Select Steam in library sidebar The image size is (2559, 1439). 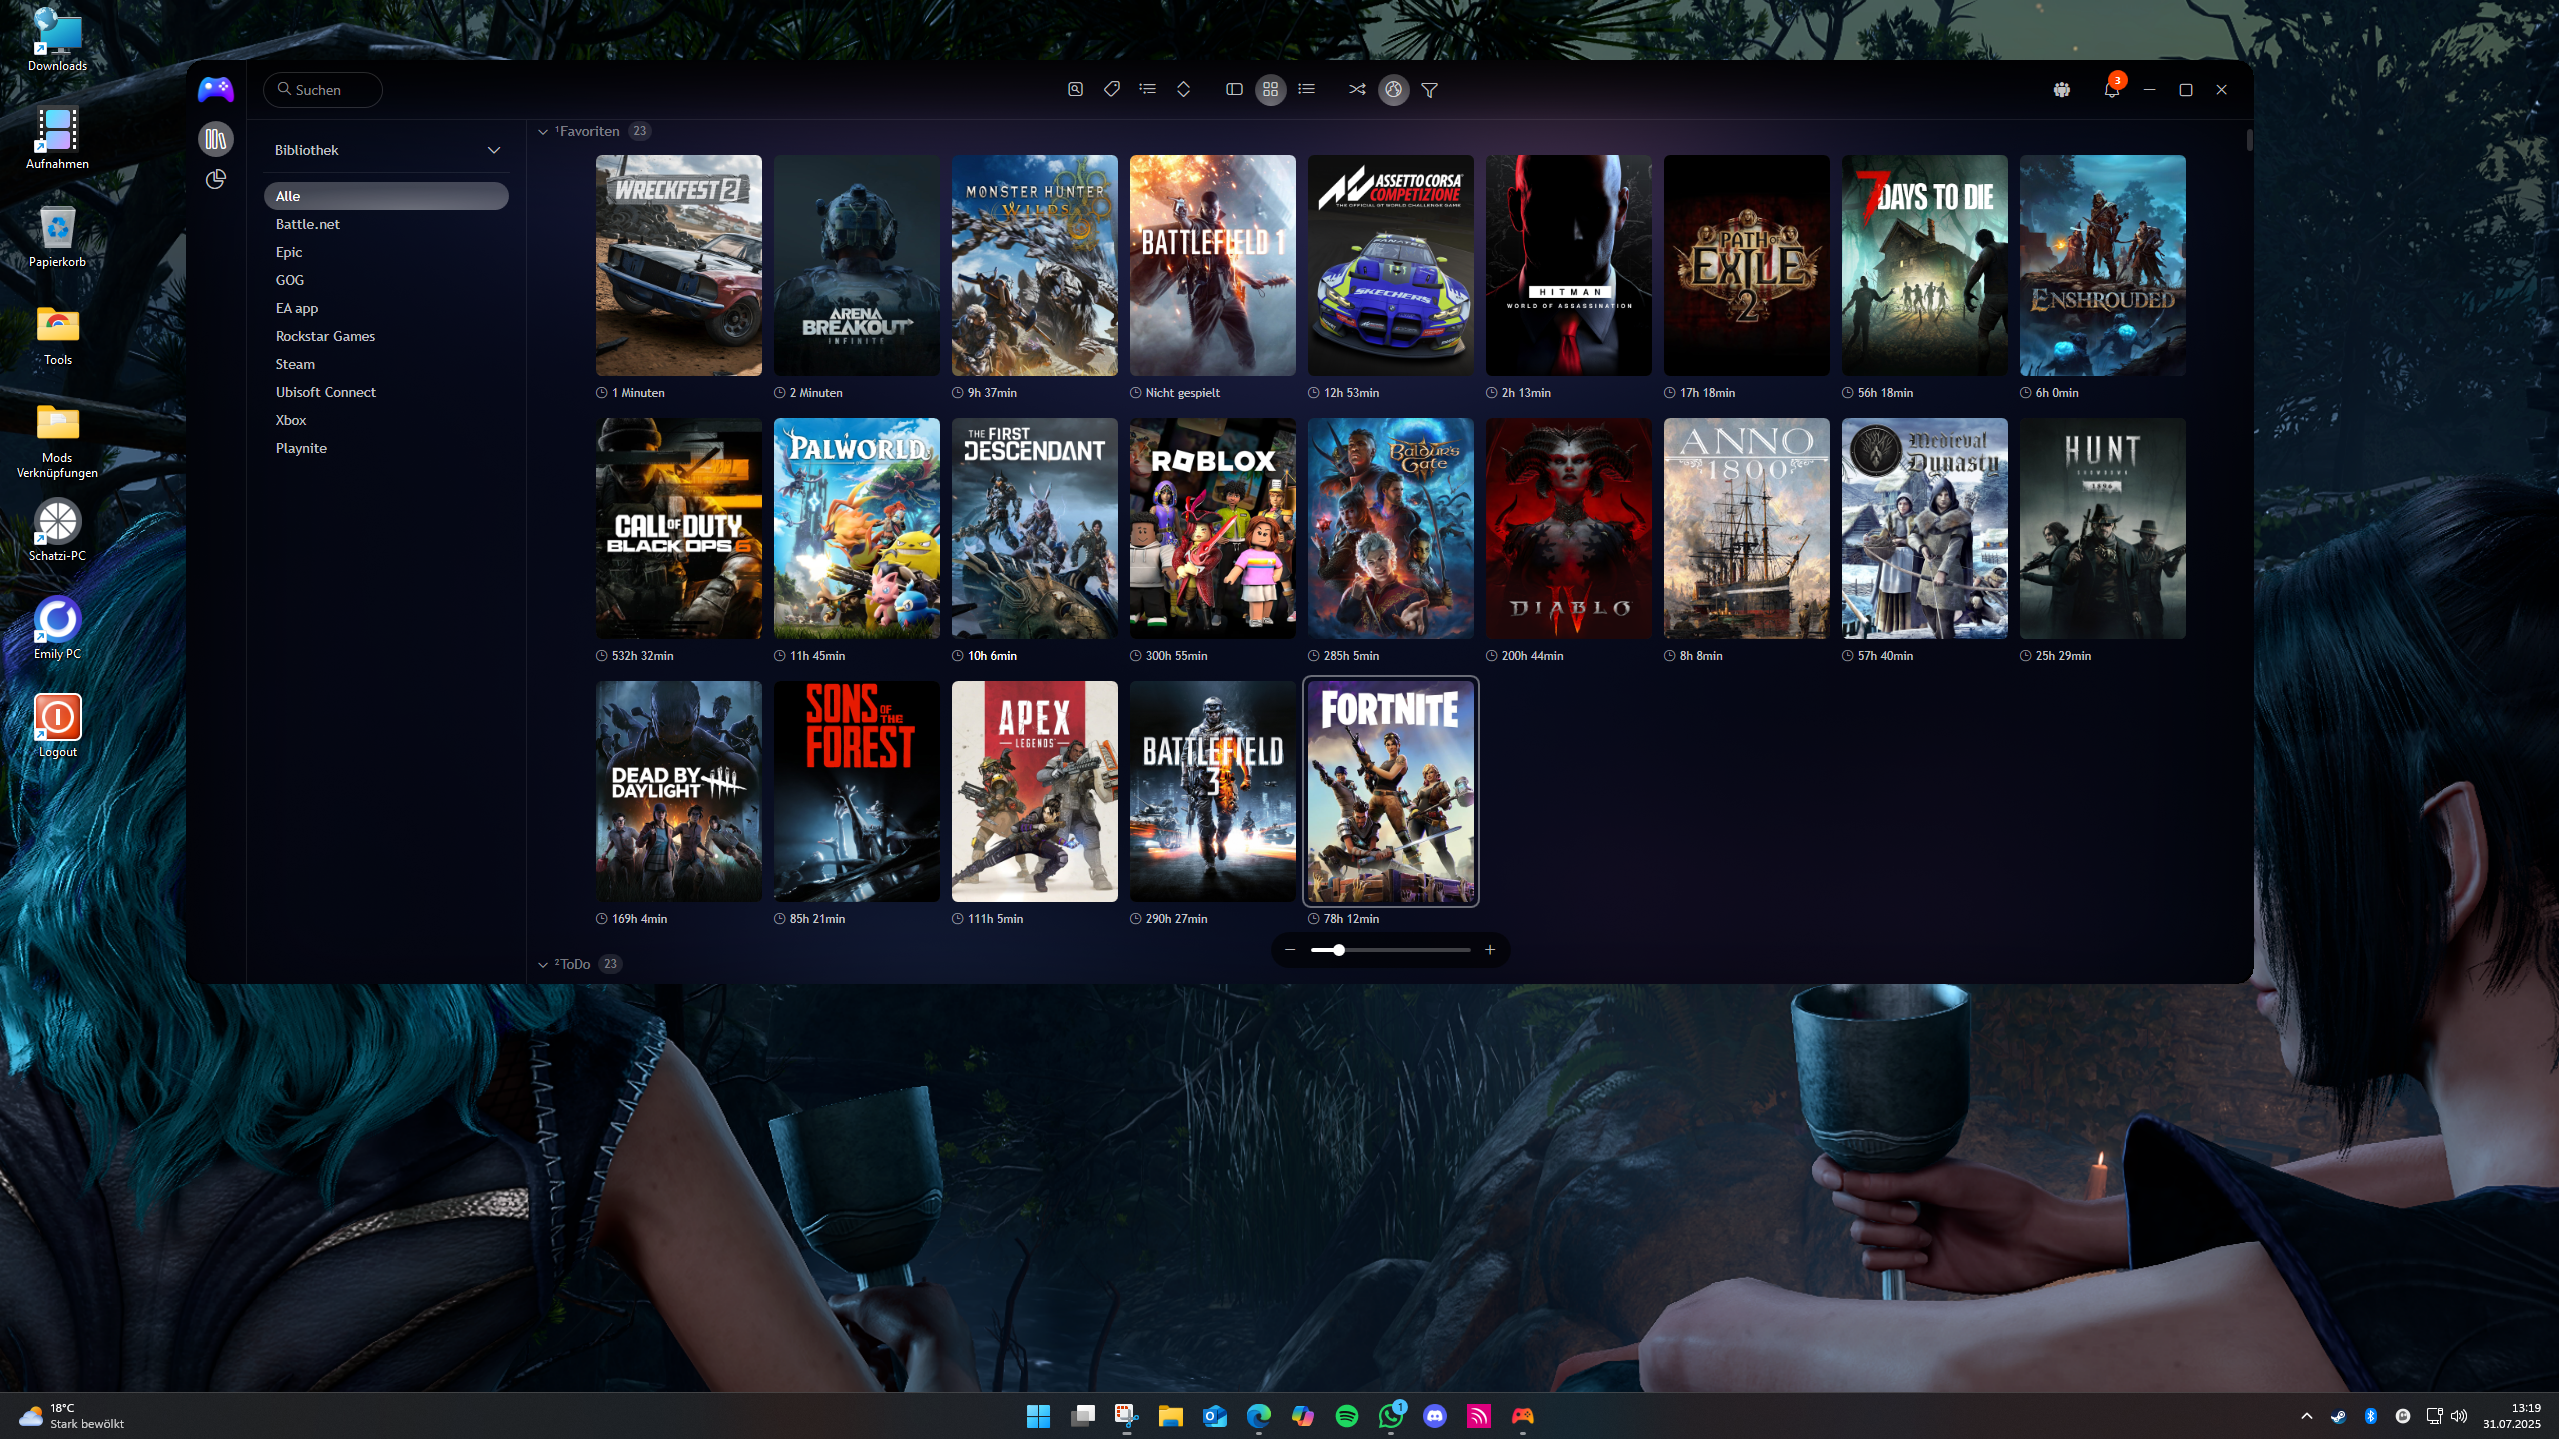coord(295,364)
